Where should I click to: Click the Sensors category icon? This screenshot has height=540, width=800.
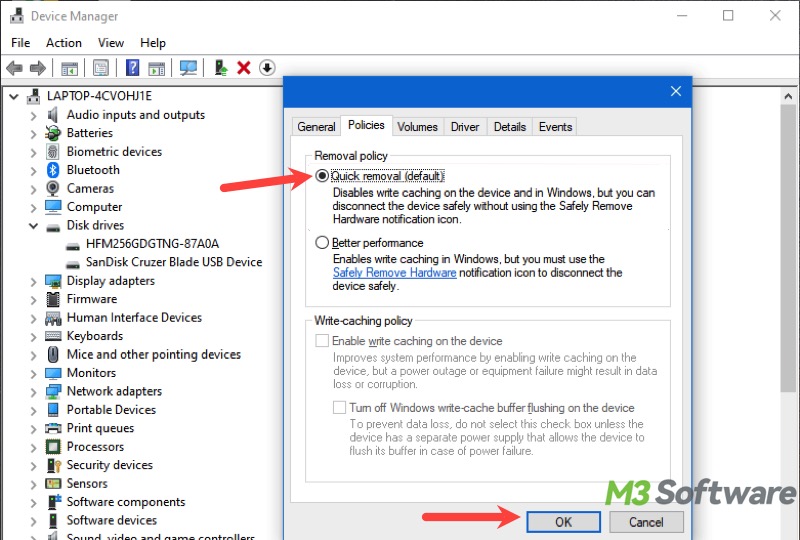[53, 483]
